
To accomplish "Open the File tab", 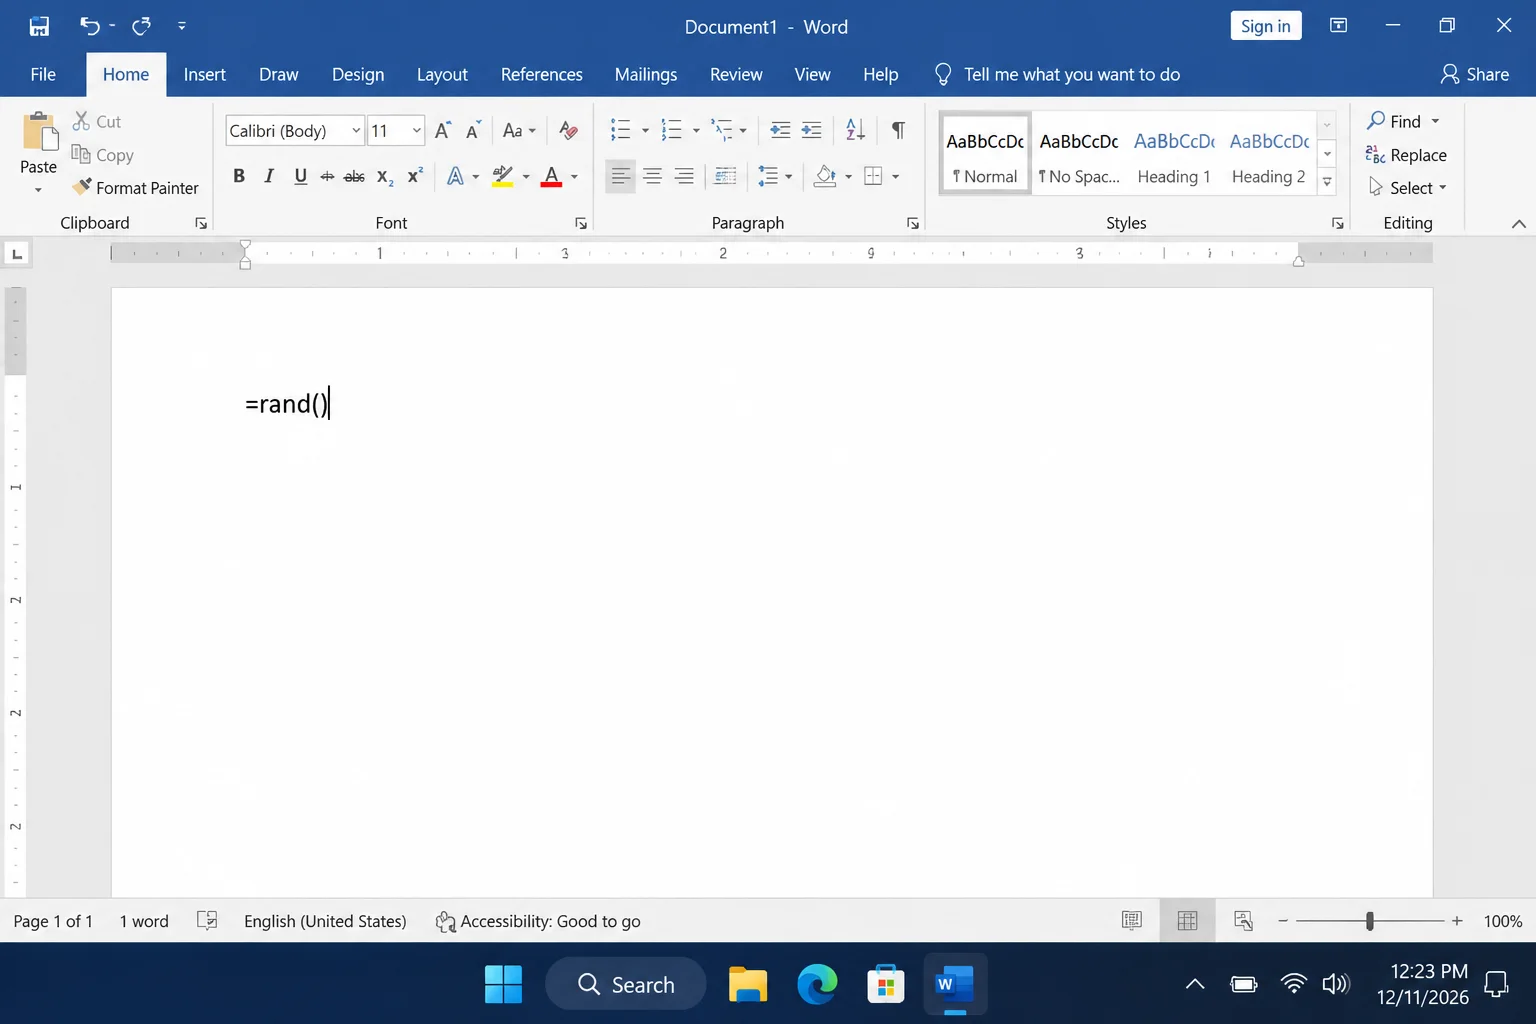I will click(43, 74).
